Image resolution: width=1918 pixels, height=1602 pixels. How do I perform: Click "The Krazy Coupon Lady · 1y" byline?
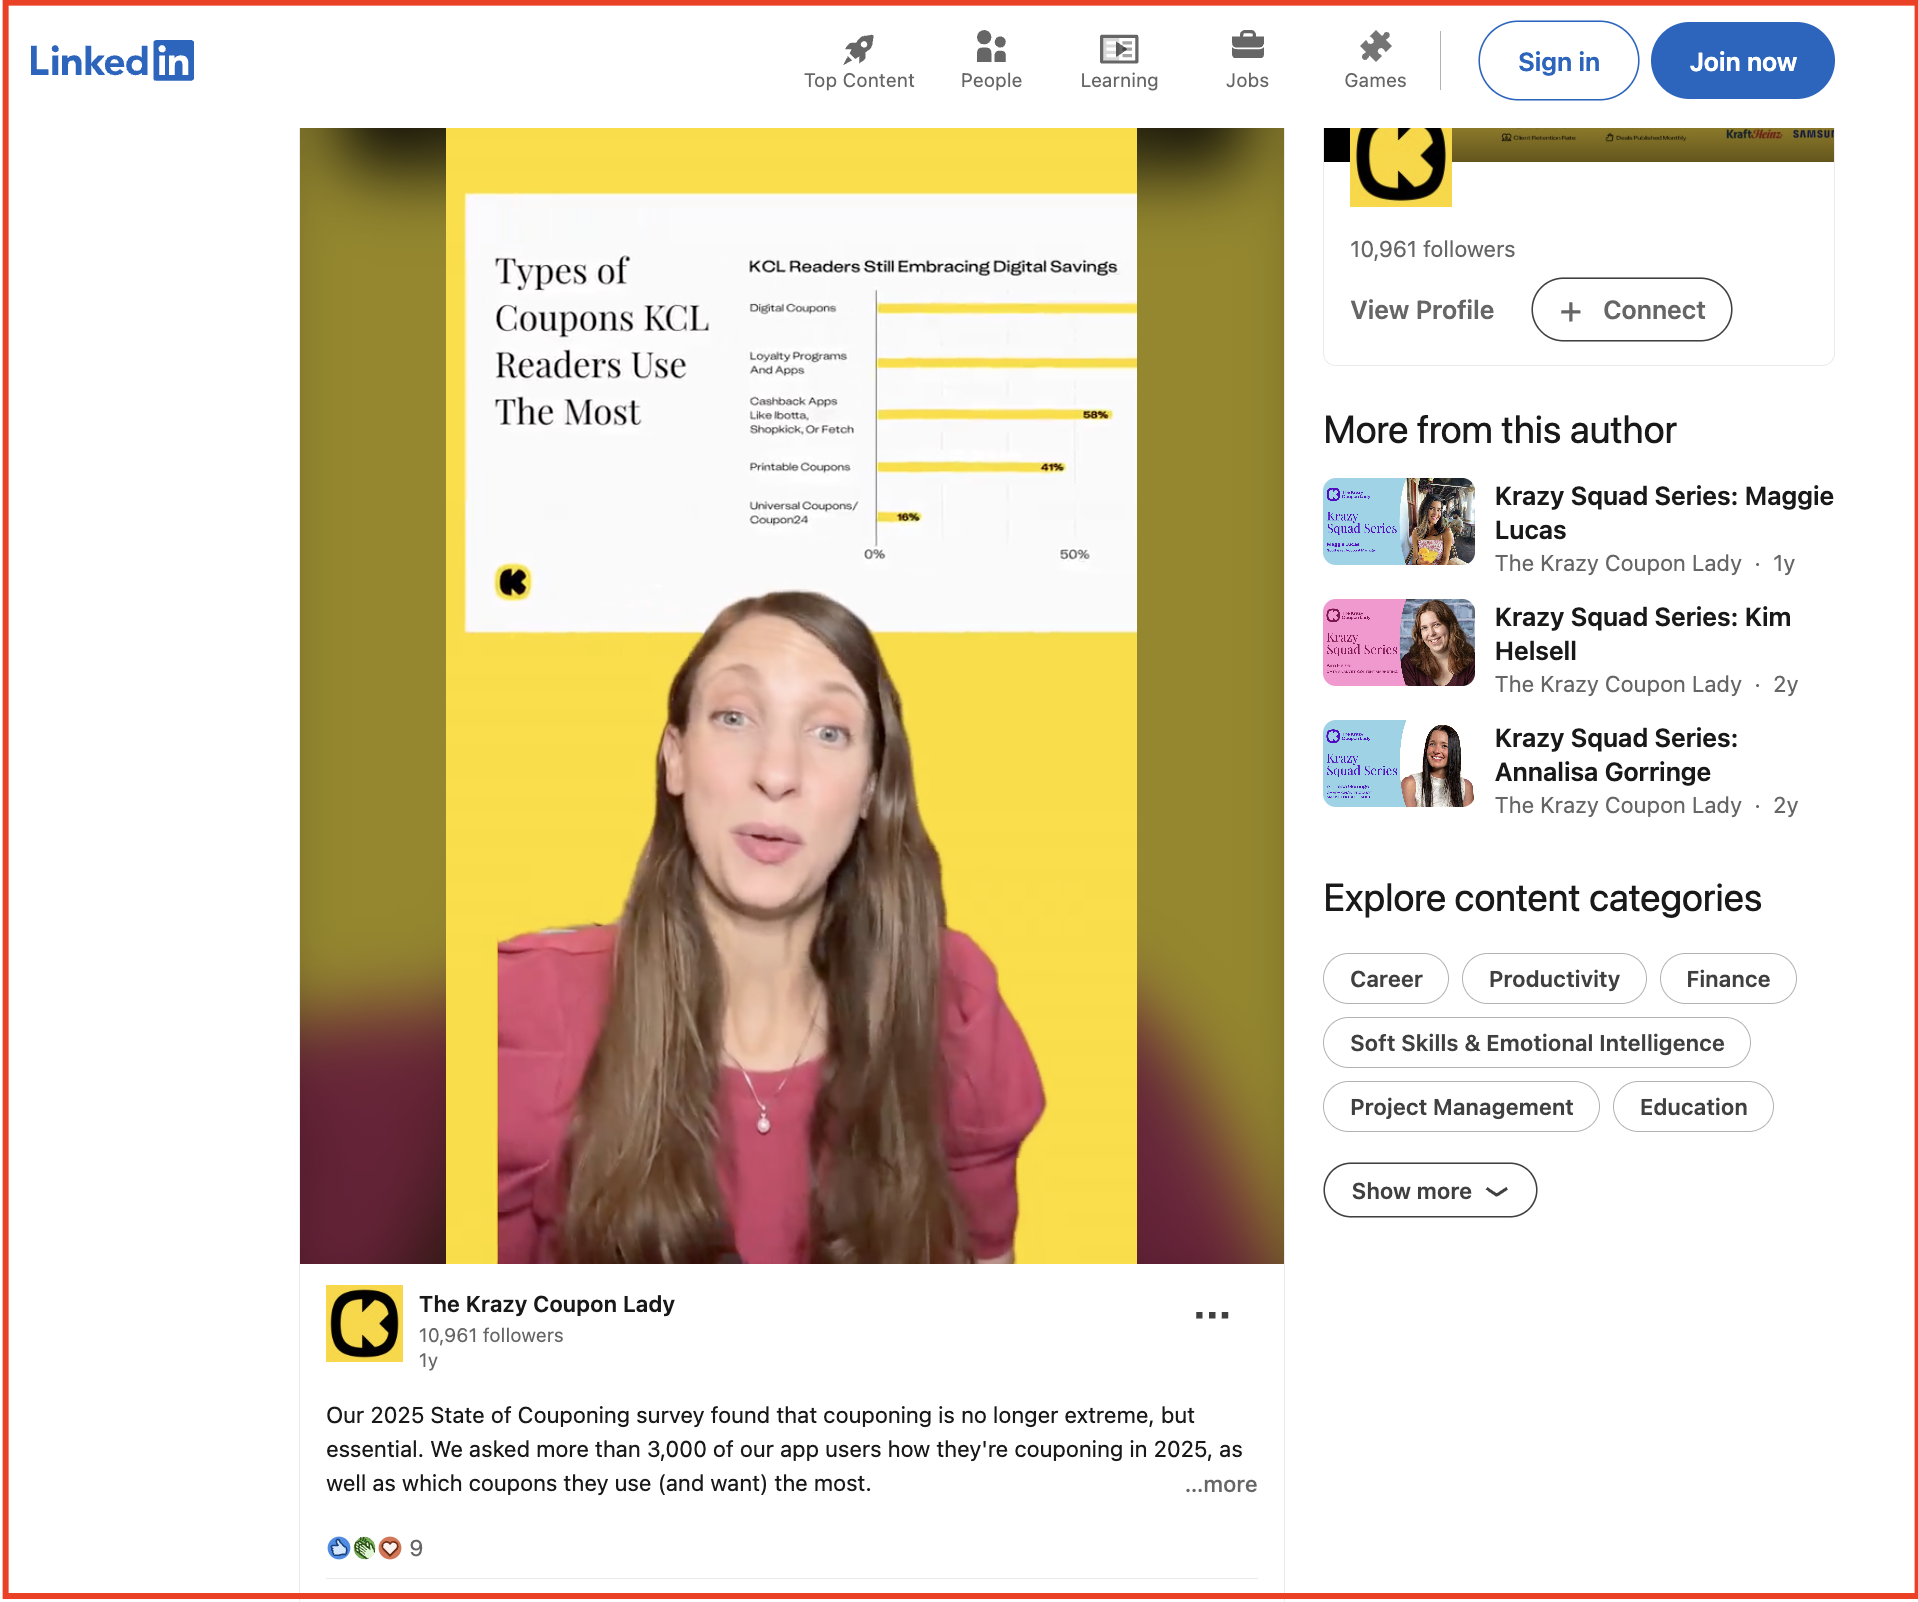(1644, 563)
